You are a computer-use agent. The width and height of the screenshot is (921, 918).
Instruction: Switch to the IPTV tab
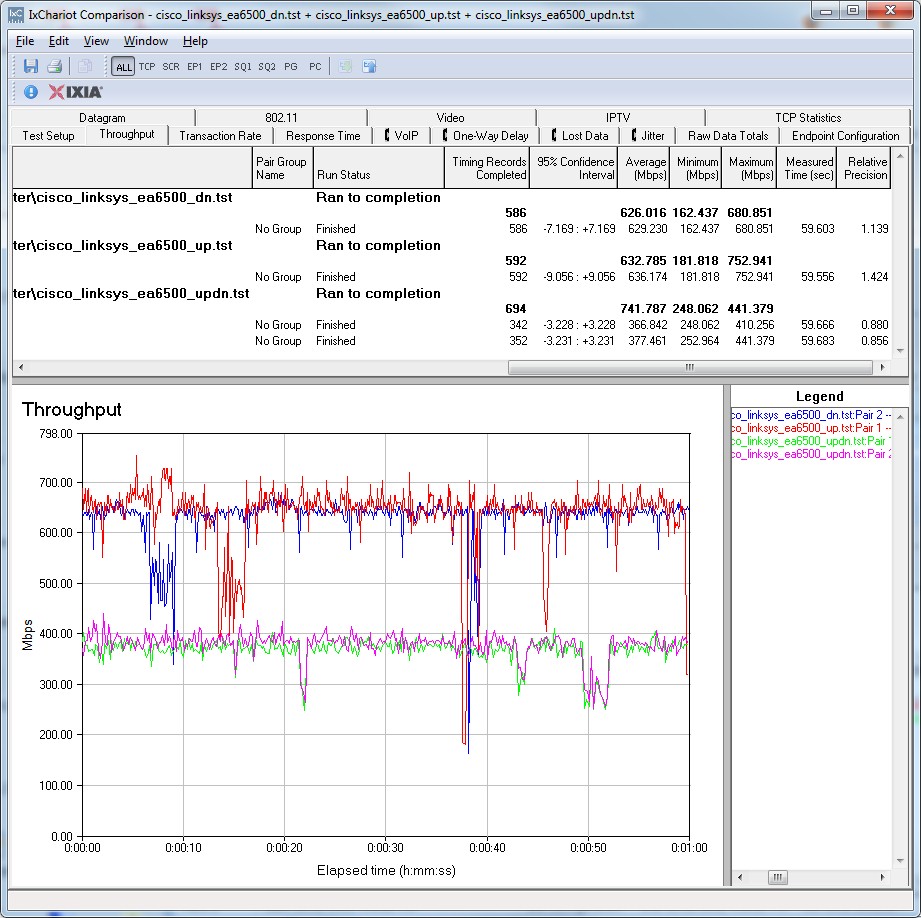pyautogui.click(x=618, y=117)
